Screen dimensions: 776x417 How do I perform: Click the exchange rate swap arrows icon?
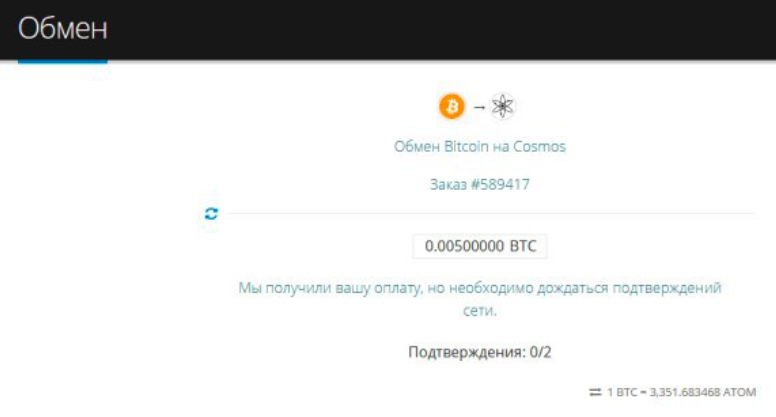coord(595,392)
